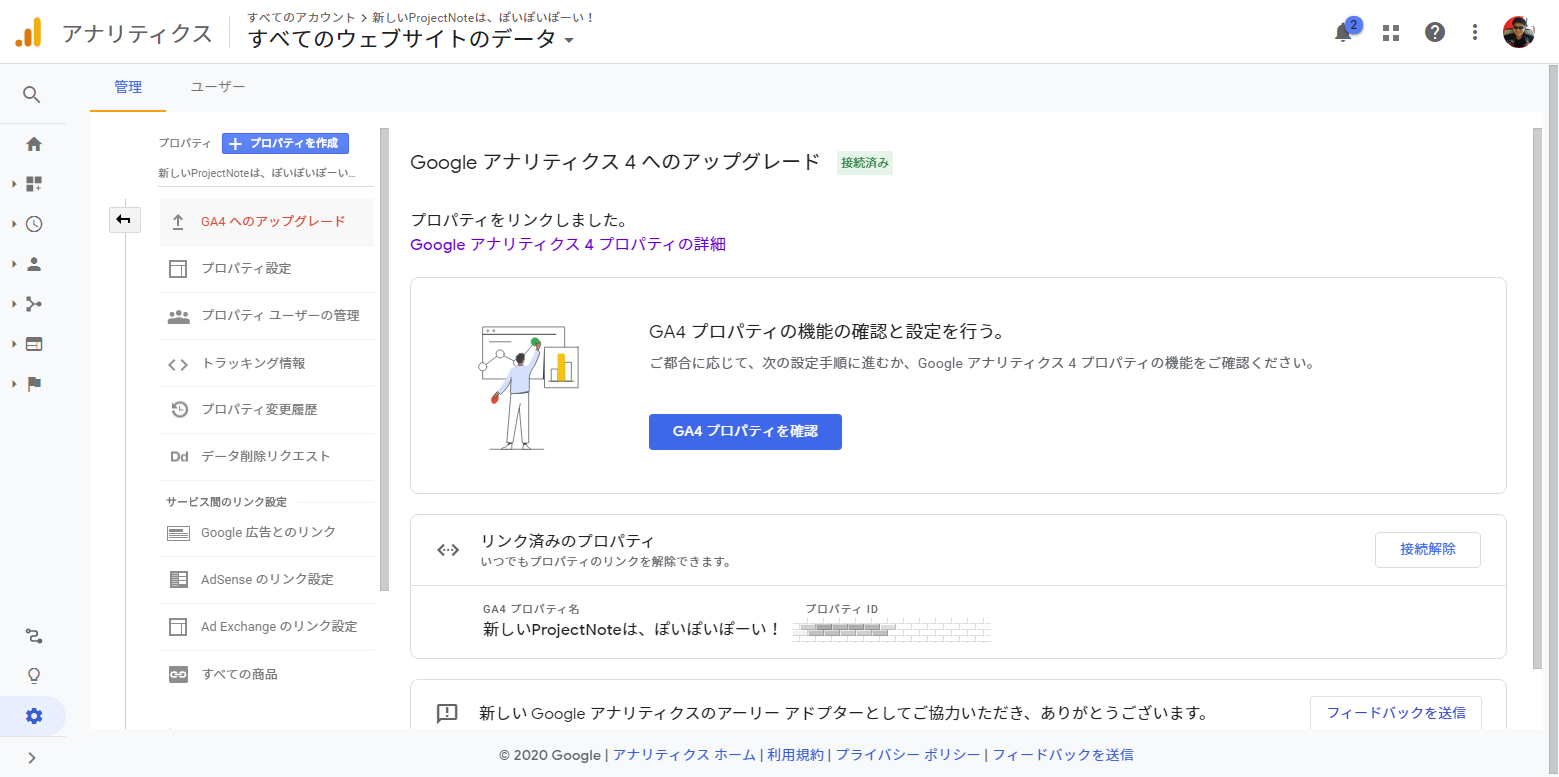Expand the Realtime clock reports section
The width and height of the screenshot is (1559, 777).
click(x=34, y=224)
